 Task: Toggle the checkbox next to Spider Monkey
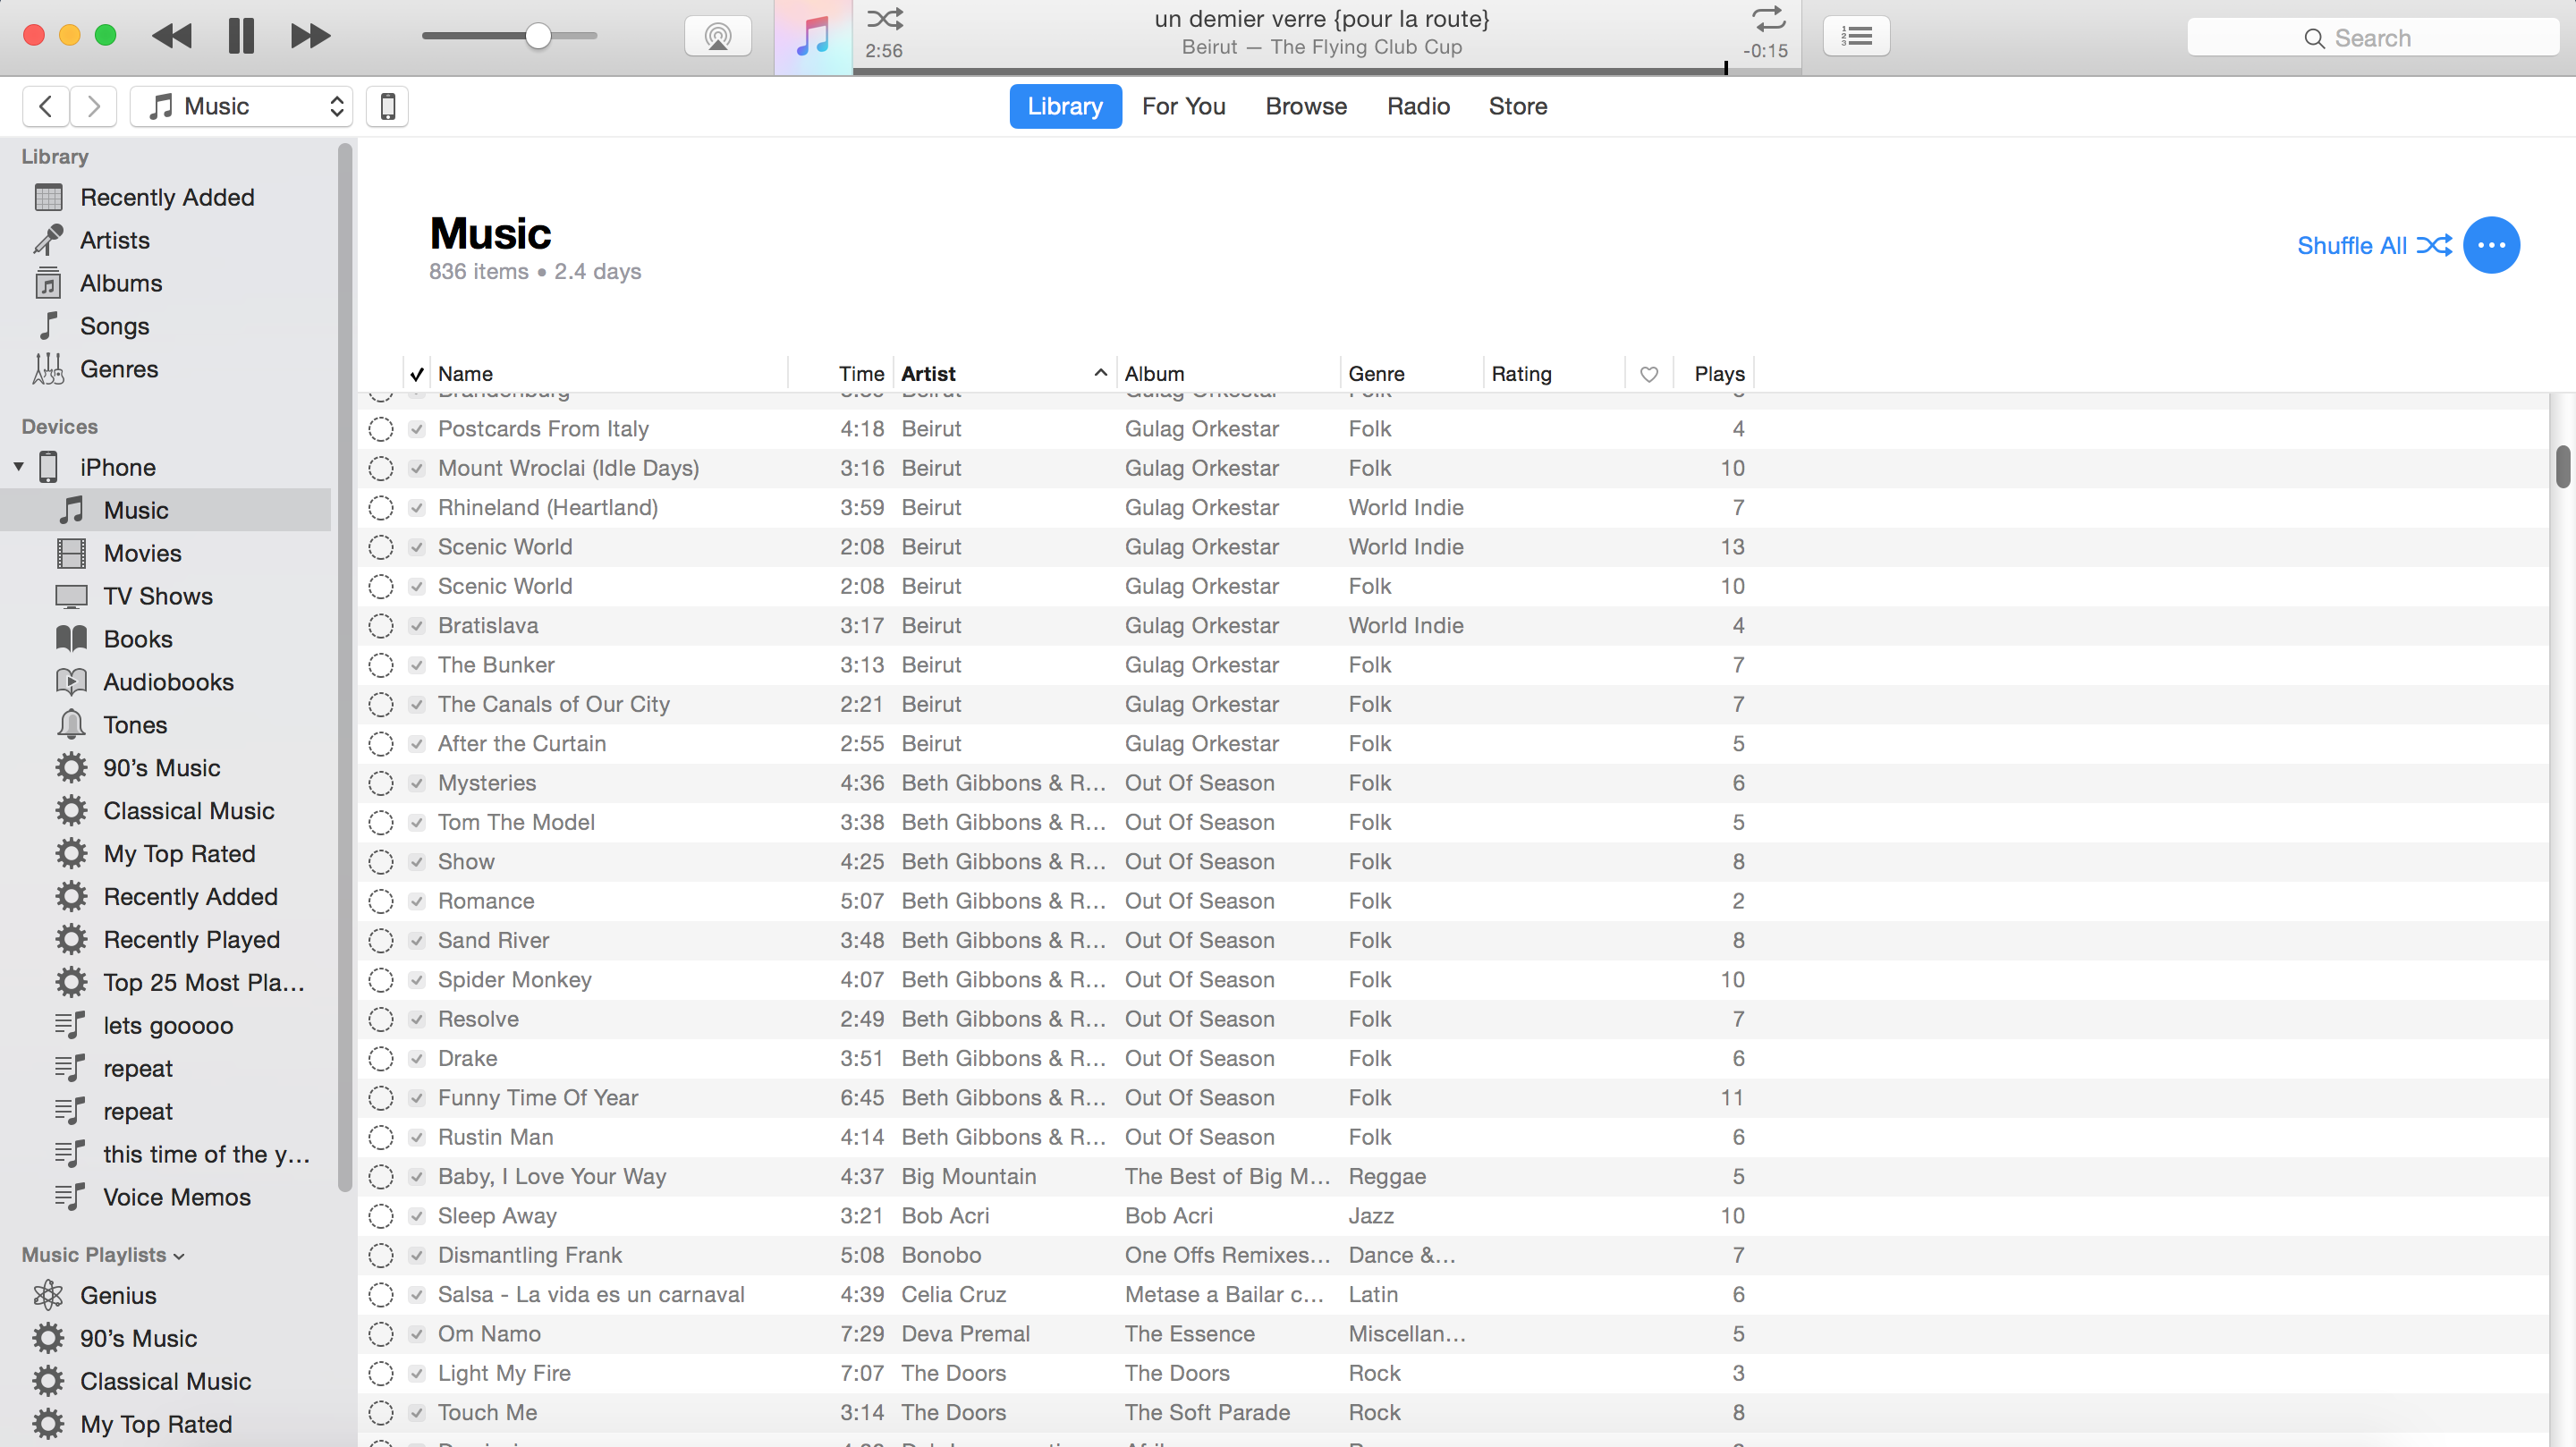click(x=417, y=980)
